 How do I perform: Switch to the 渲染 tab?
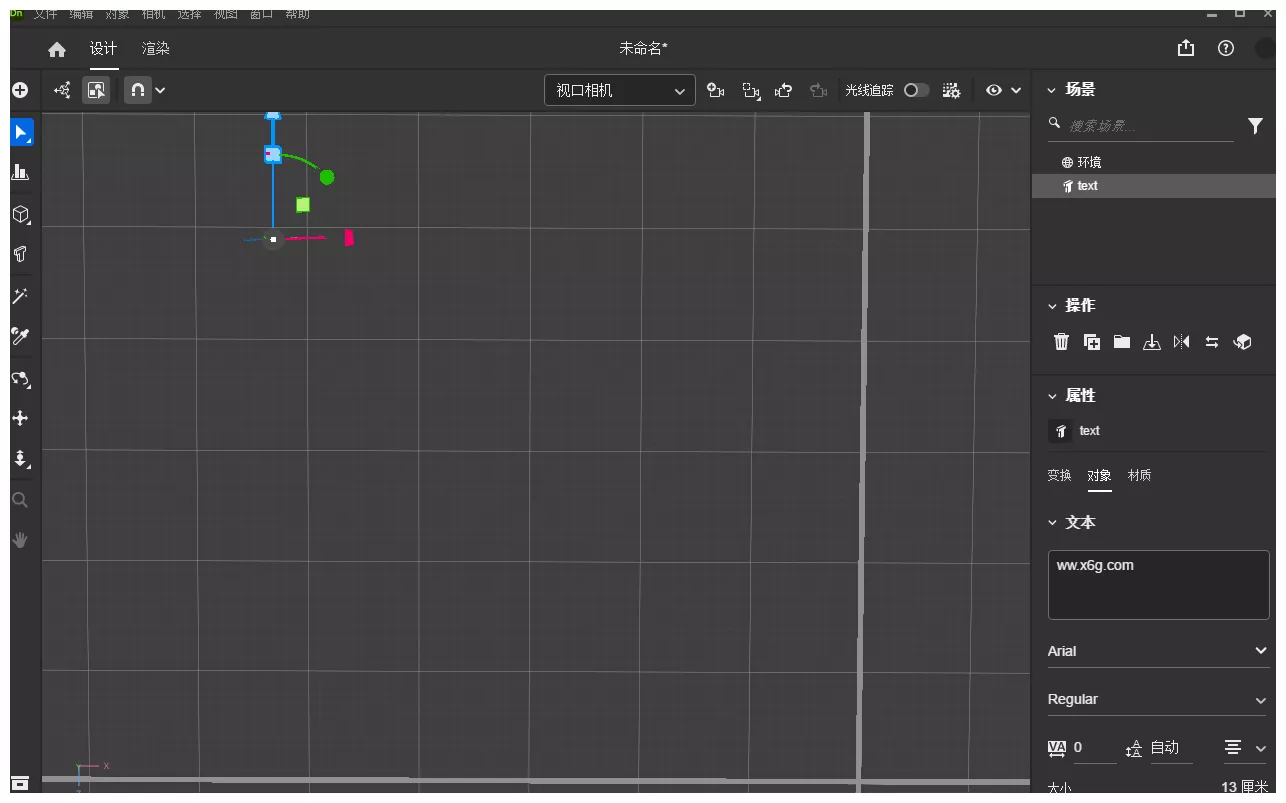point(156,47)
